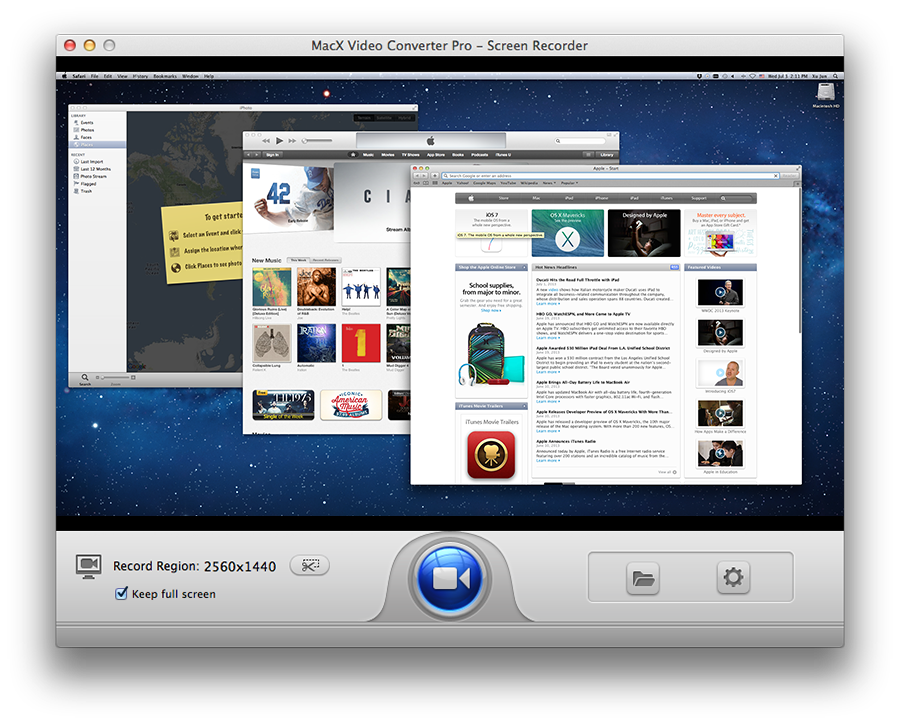Select Places in the iPhoto sidebar
This screenshot has height=725, width=900.
(88, 144)
